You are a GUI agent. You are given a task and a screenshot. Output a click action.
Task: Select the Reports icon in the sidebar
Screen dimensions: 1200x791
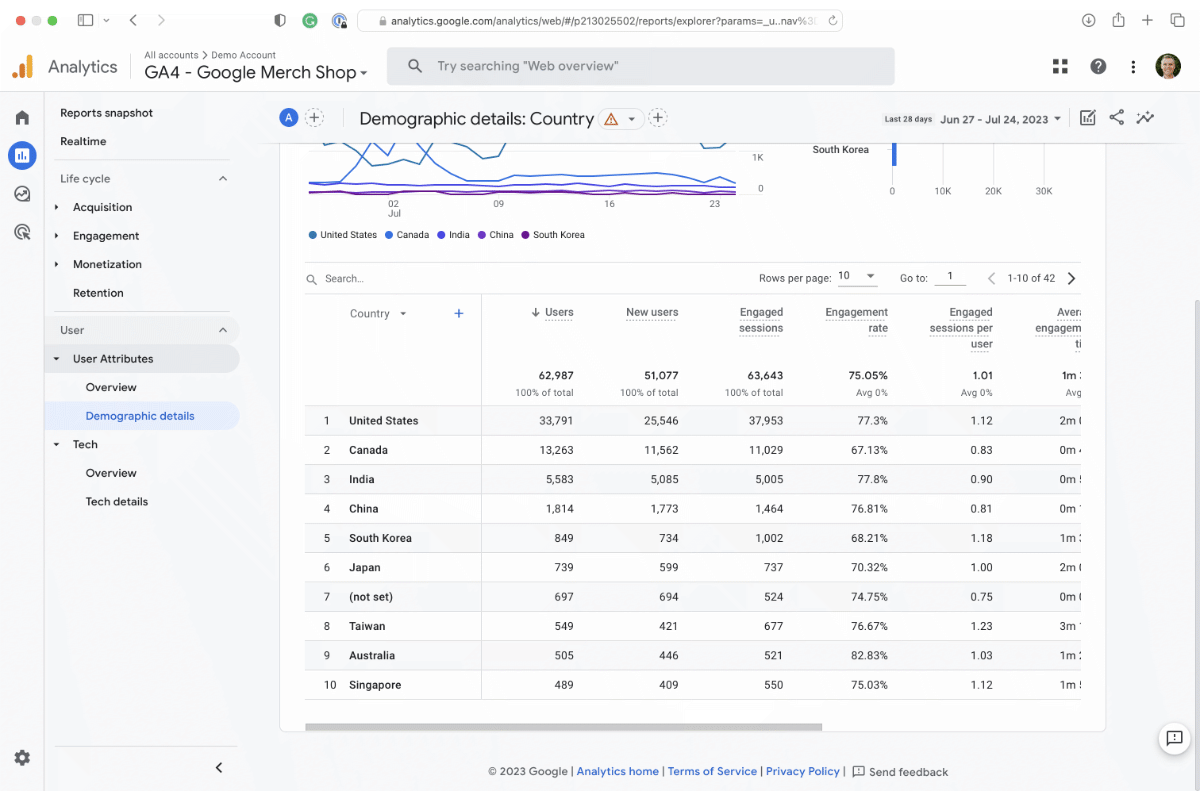[22, 155]
